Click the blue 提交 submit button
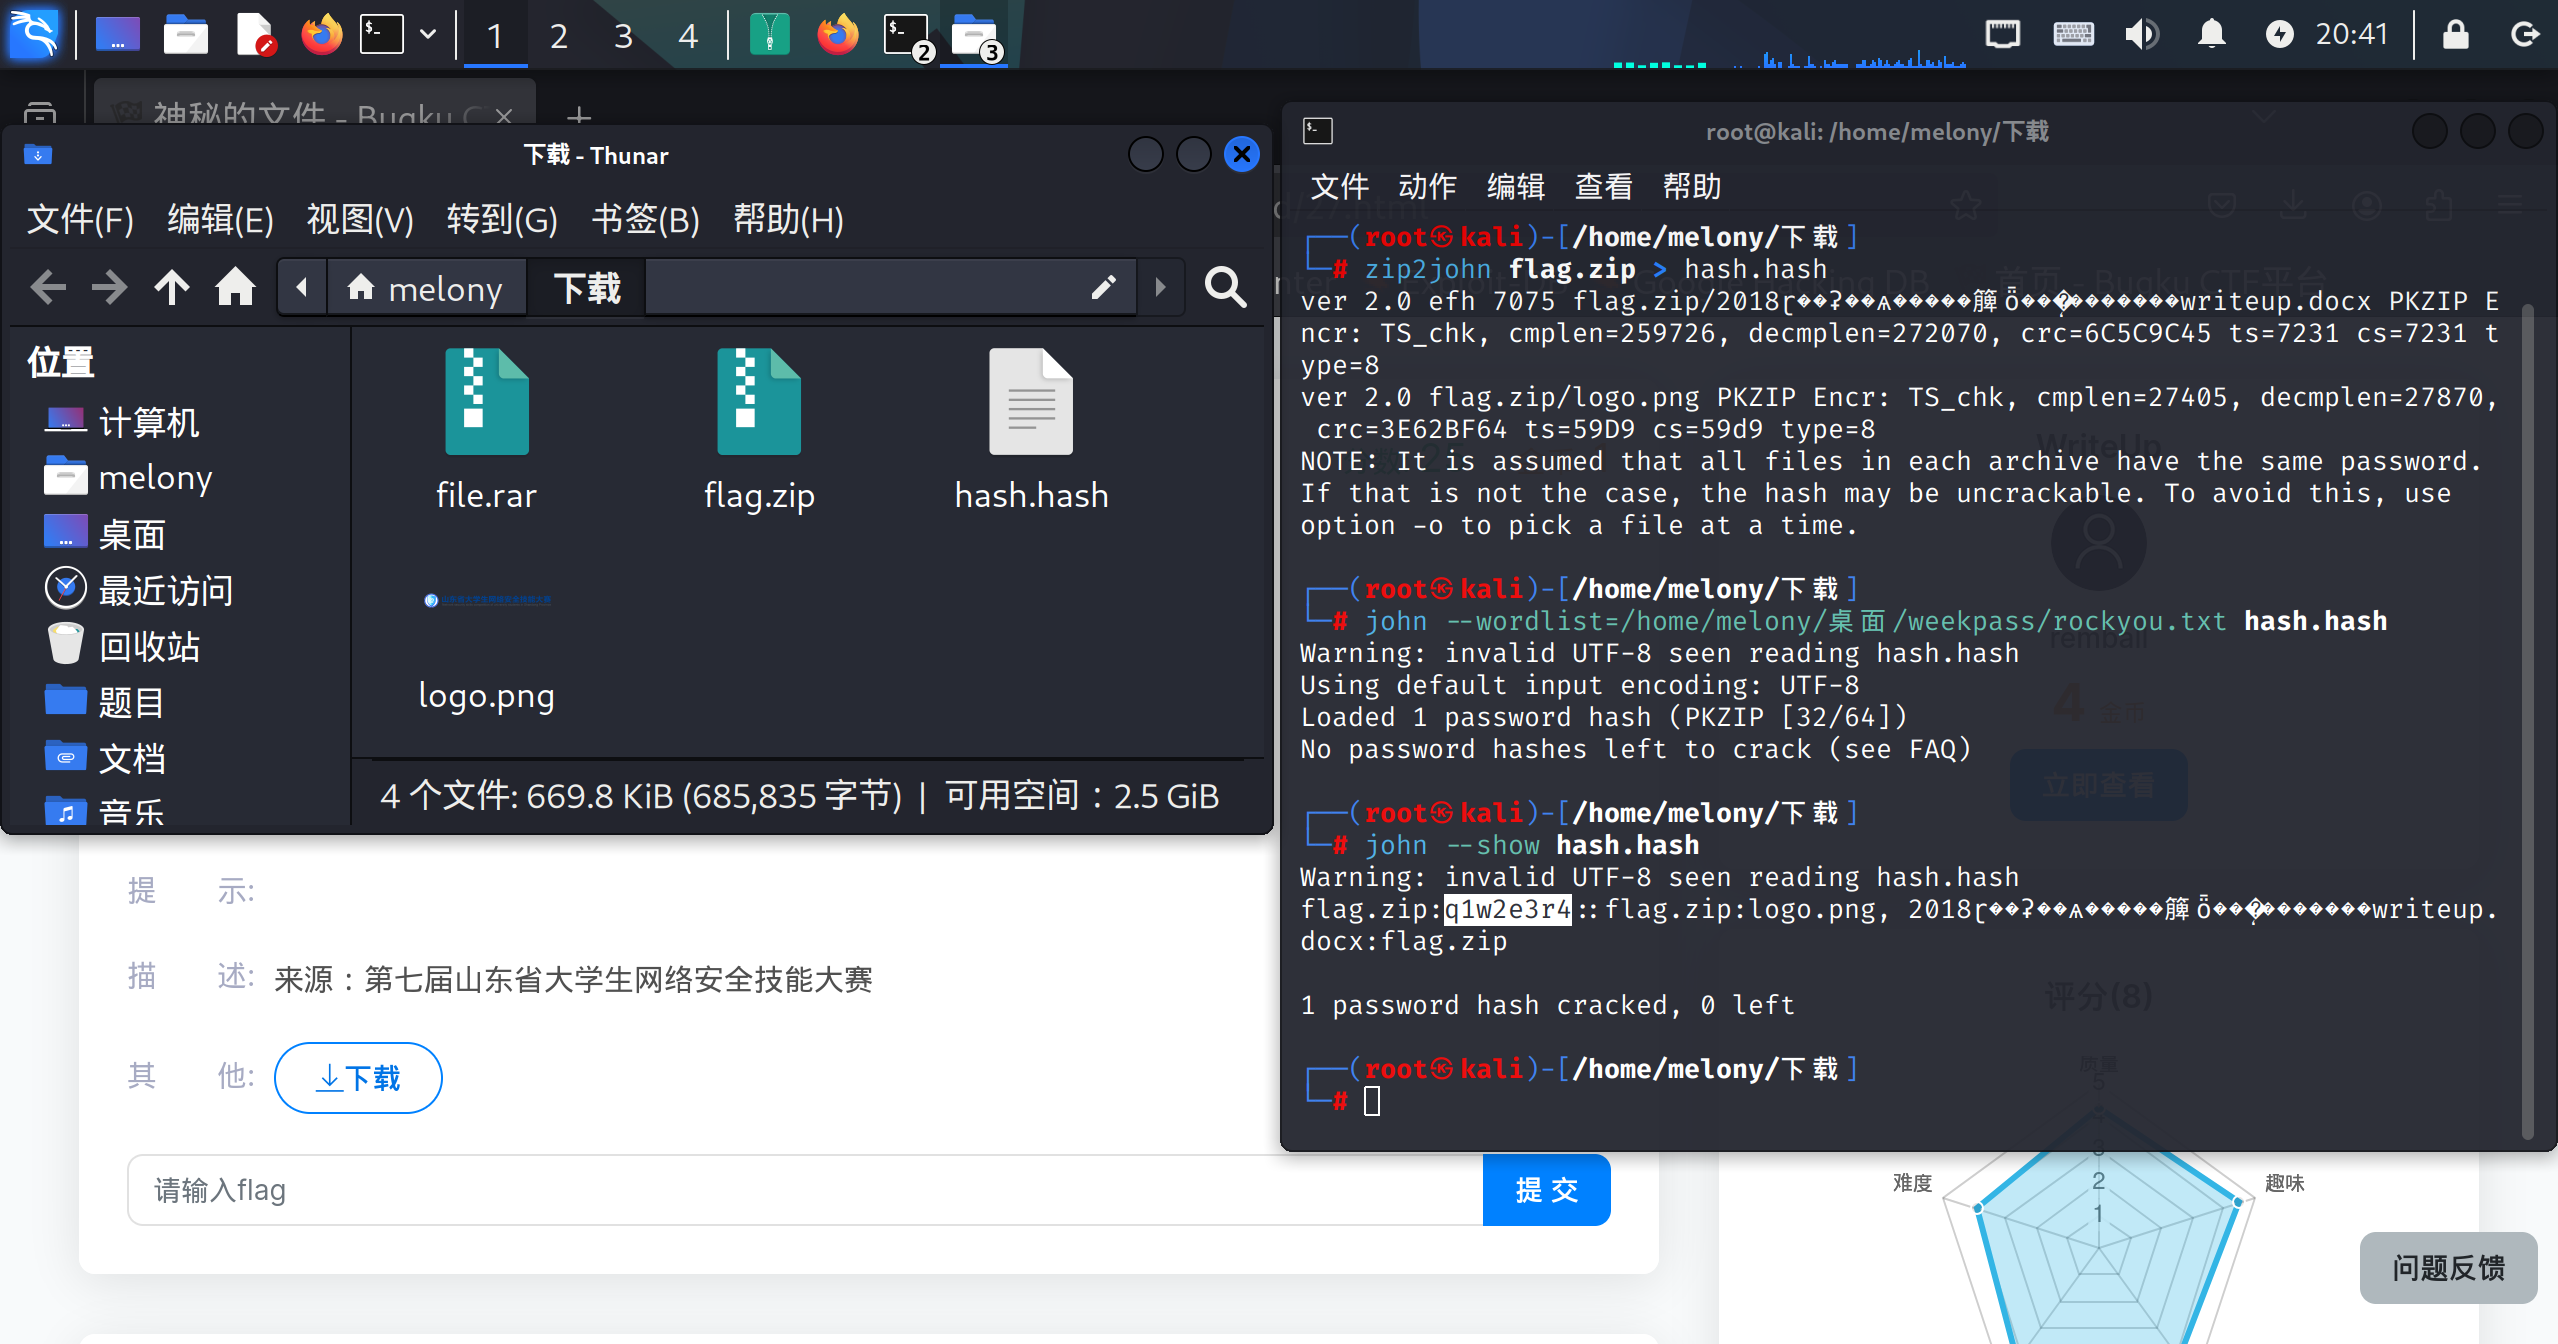 (x=1546, y=1190)
